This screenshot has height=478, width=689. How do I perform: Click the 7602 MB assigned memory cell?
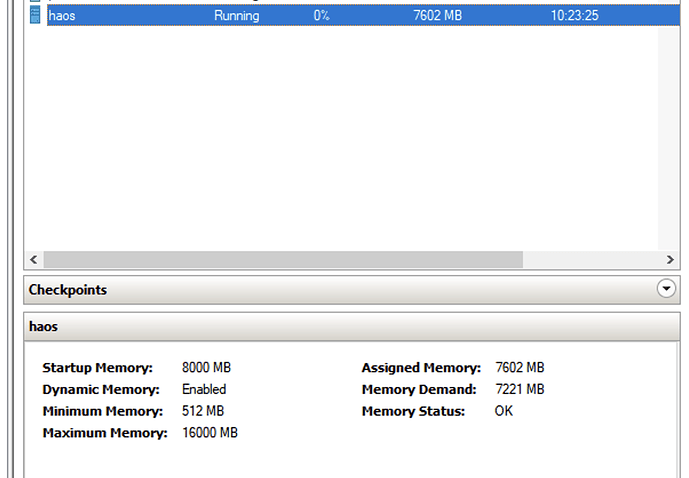click(x=438, y=15)
